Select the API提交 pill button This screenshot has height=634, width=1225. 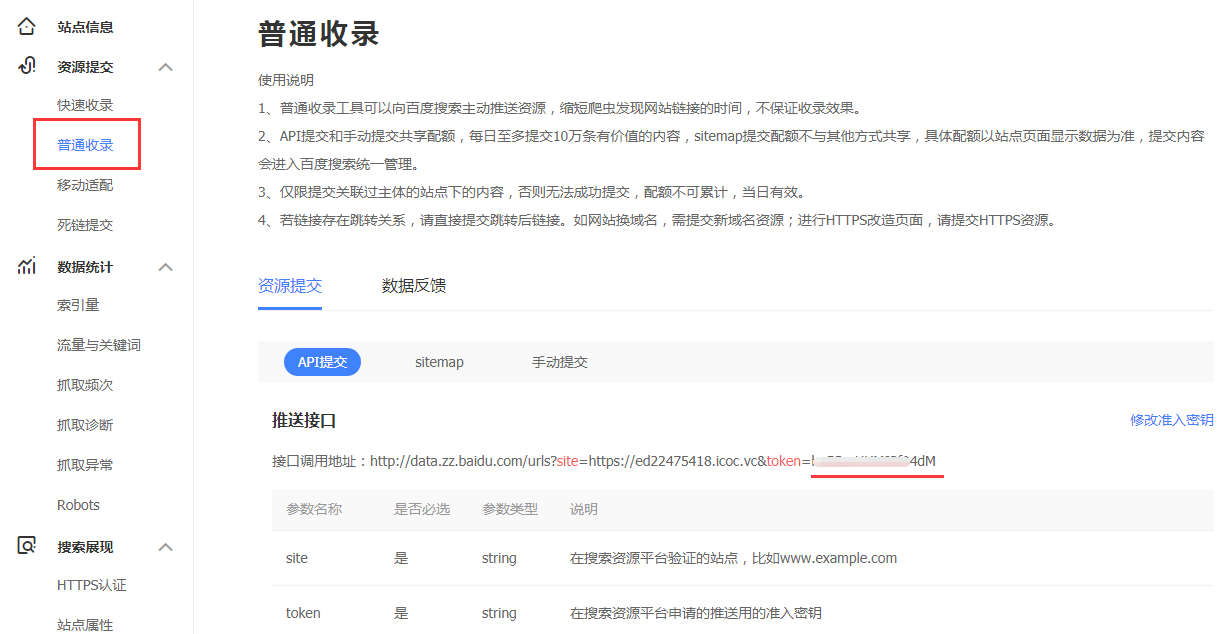point(322,362)
